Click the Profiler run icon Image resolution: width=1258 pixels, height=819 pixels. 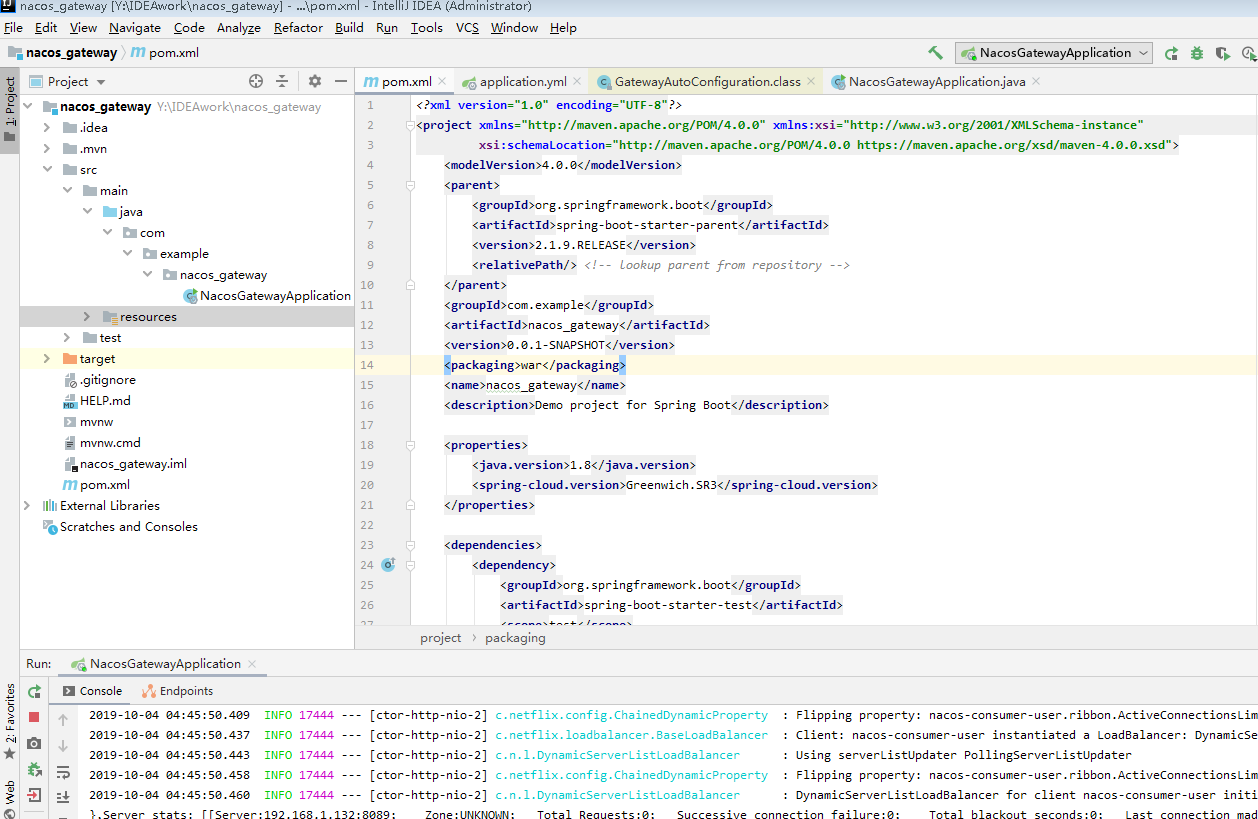[1247, 53]
